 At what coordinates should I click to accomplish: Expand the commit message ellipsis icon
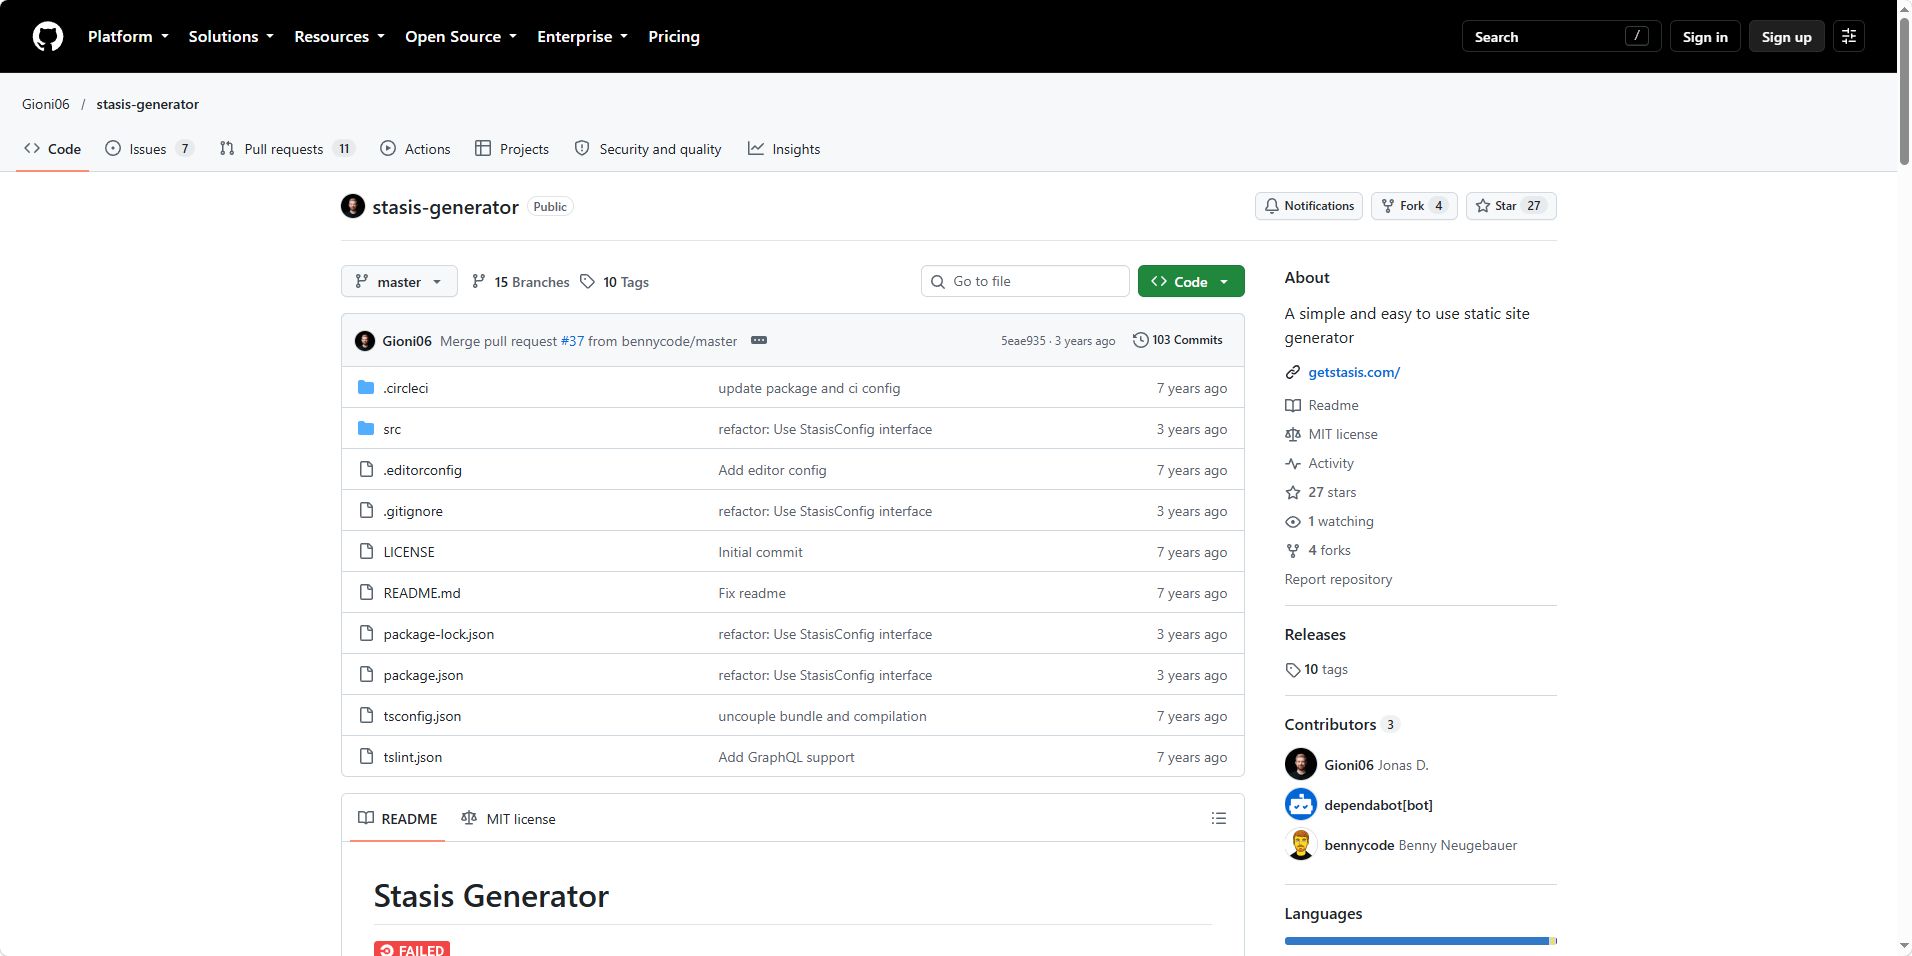click(x=759, y=341)
